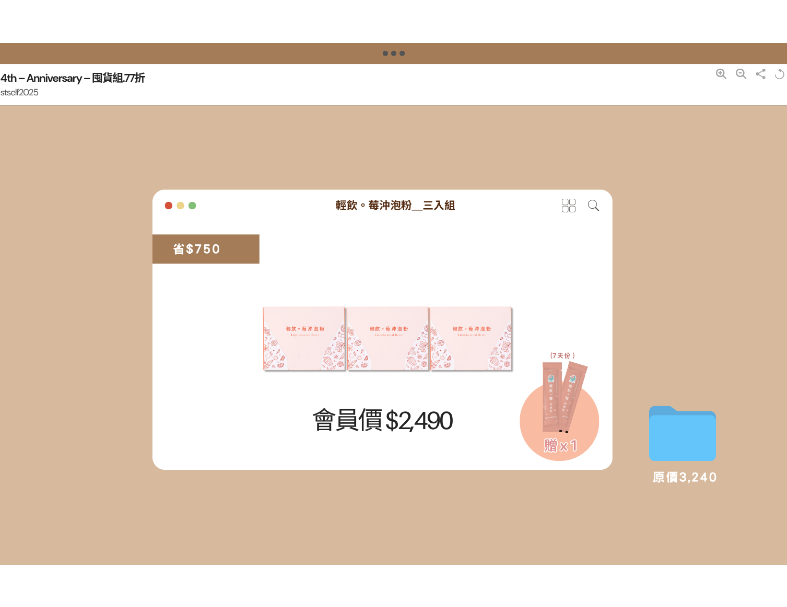Click the 4th-Anniversary page title

(73, 78)
